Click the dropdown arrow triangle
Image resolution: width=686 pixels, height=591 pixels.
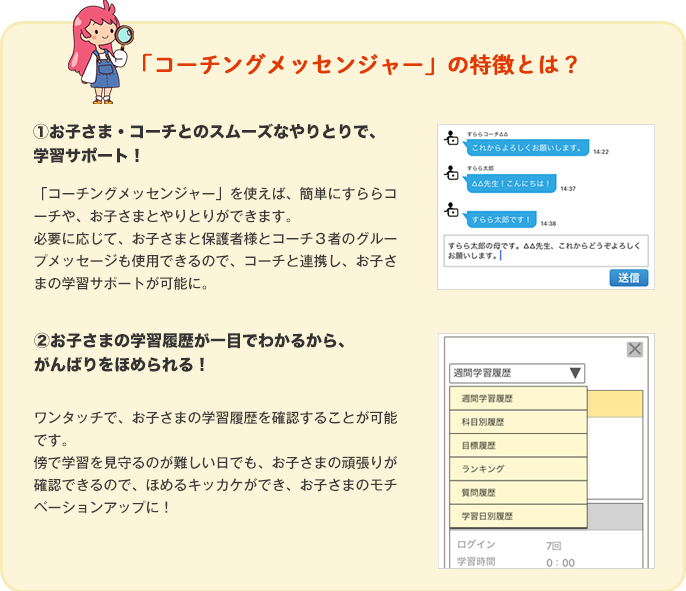[575, 373]
